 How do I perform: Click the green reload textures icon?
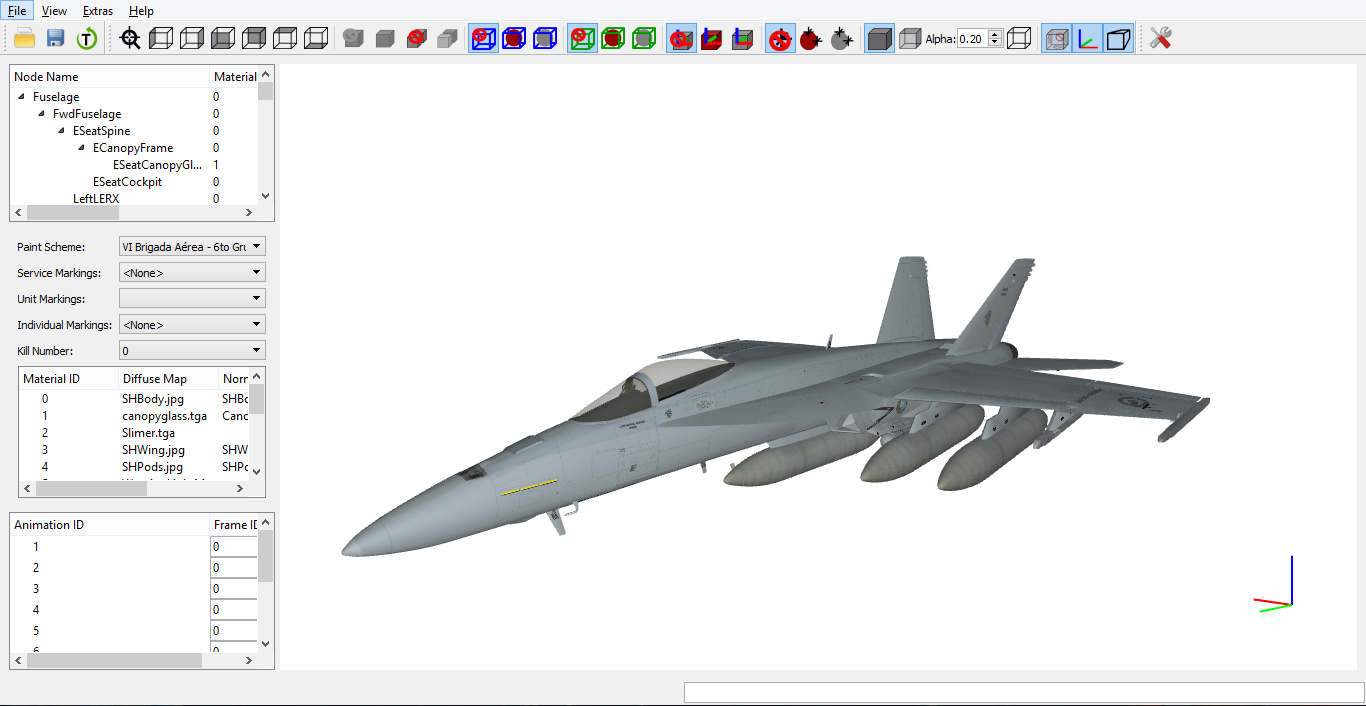point(87,39)
